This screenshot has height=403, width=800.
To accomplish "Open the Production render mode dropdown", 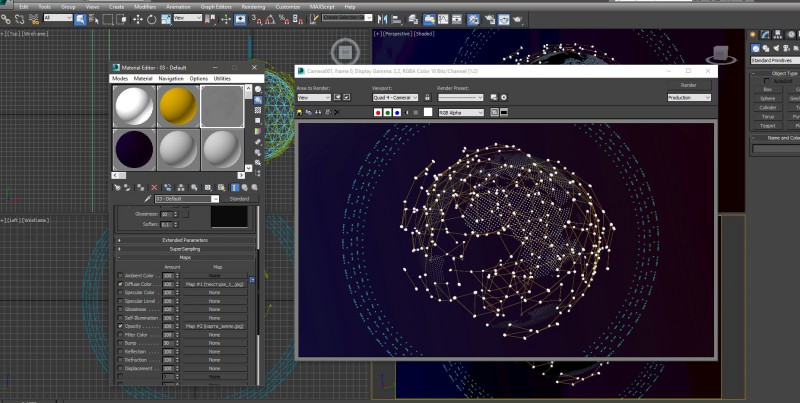I will pos(689,97).
